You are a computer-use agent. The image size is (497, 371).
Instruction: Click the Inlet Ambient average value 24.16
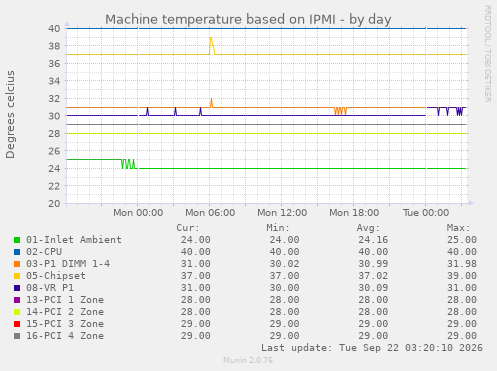[x=373, y=240]
